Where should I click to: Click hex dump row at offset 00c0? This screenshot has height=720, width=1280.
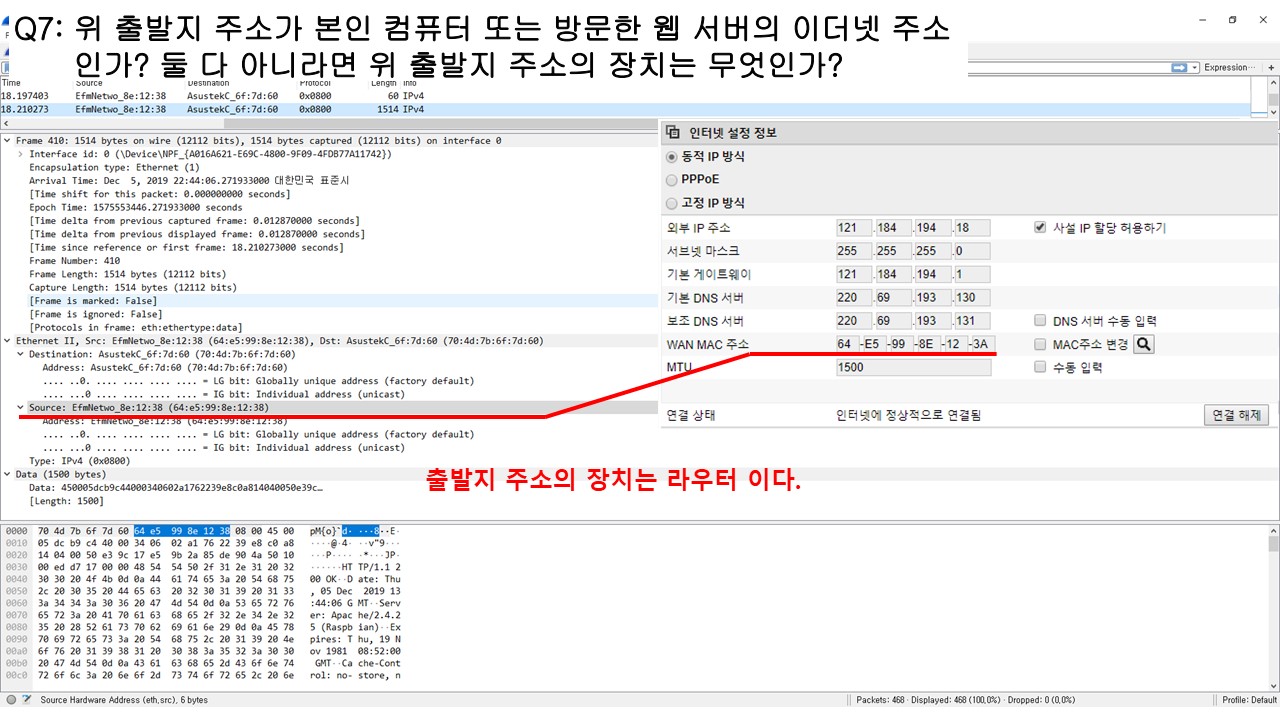pos(201,675)
